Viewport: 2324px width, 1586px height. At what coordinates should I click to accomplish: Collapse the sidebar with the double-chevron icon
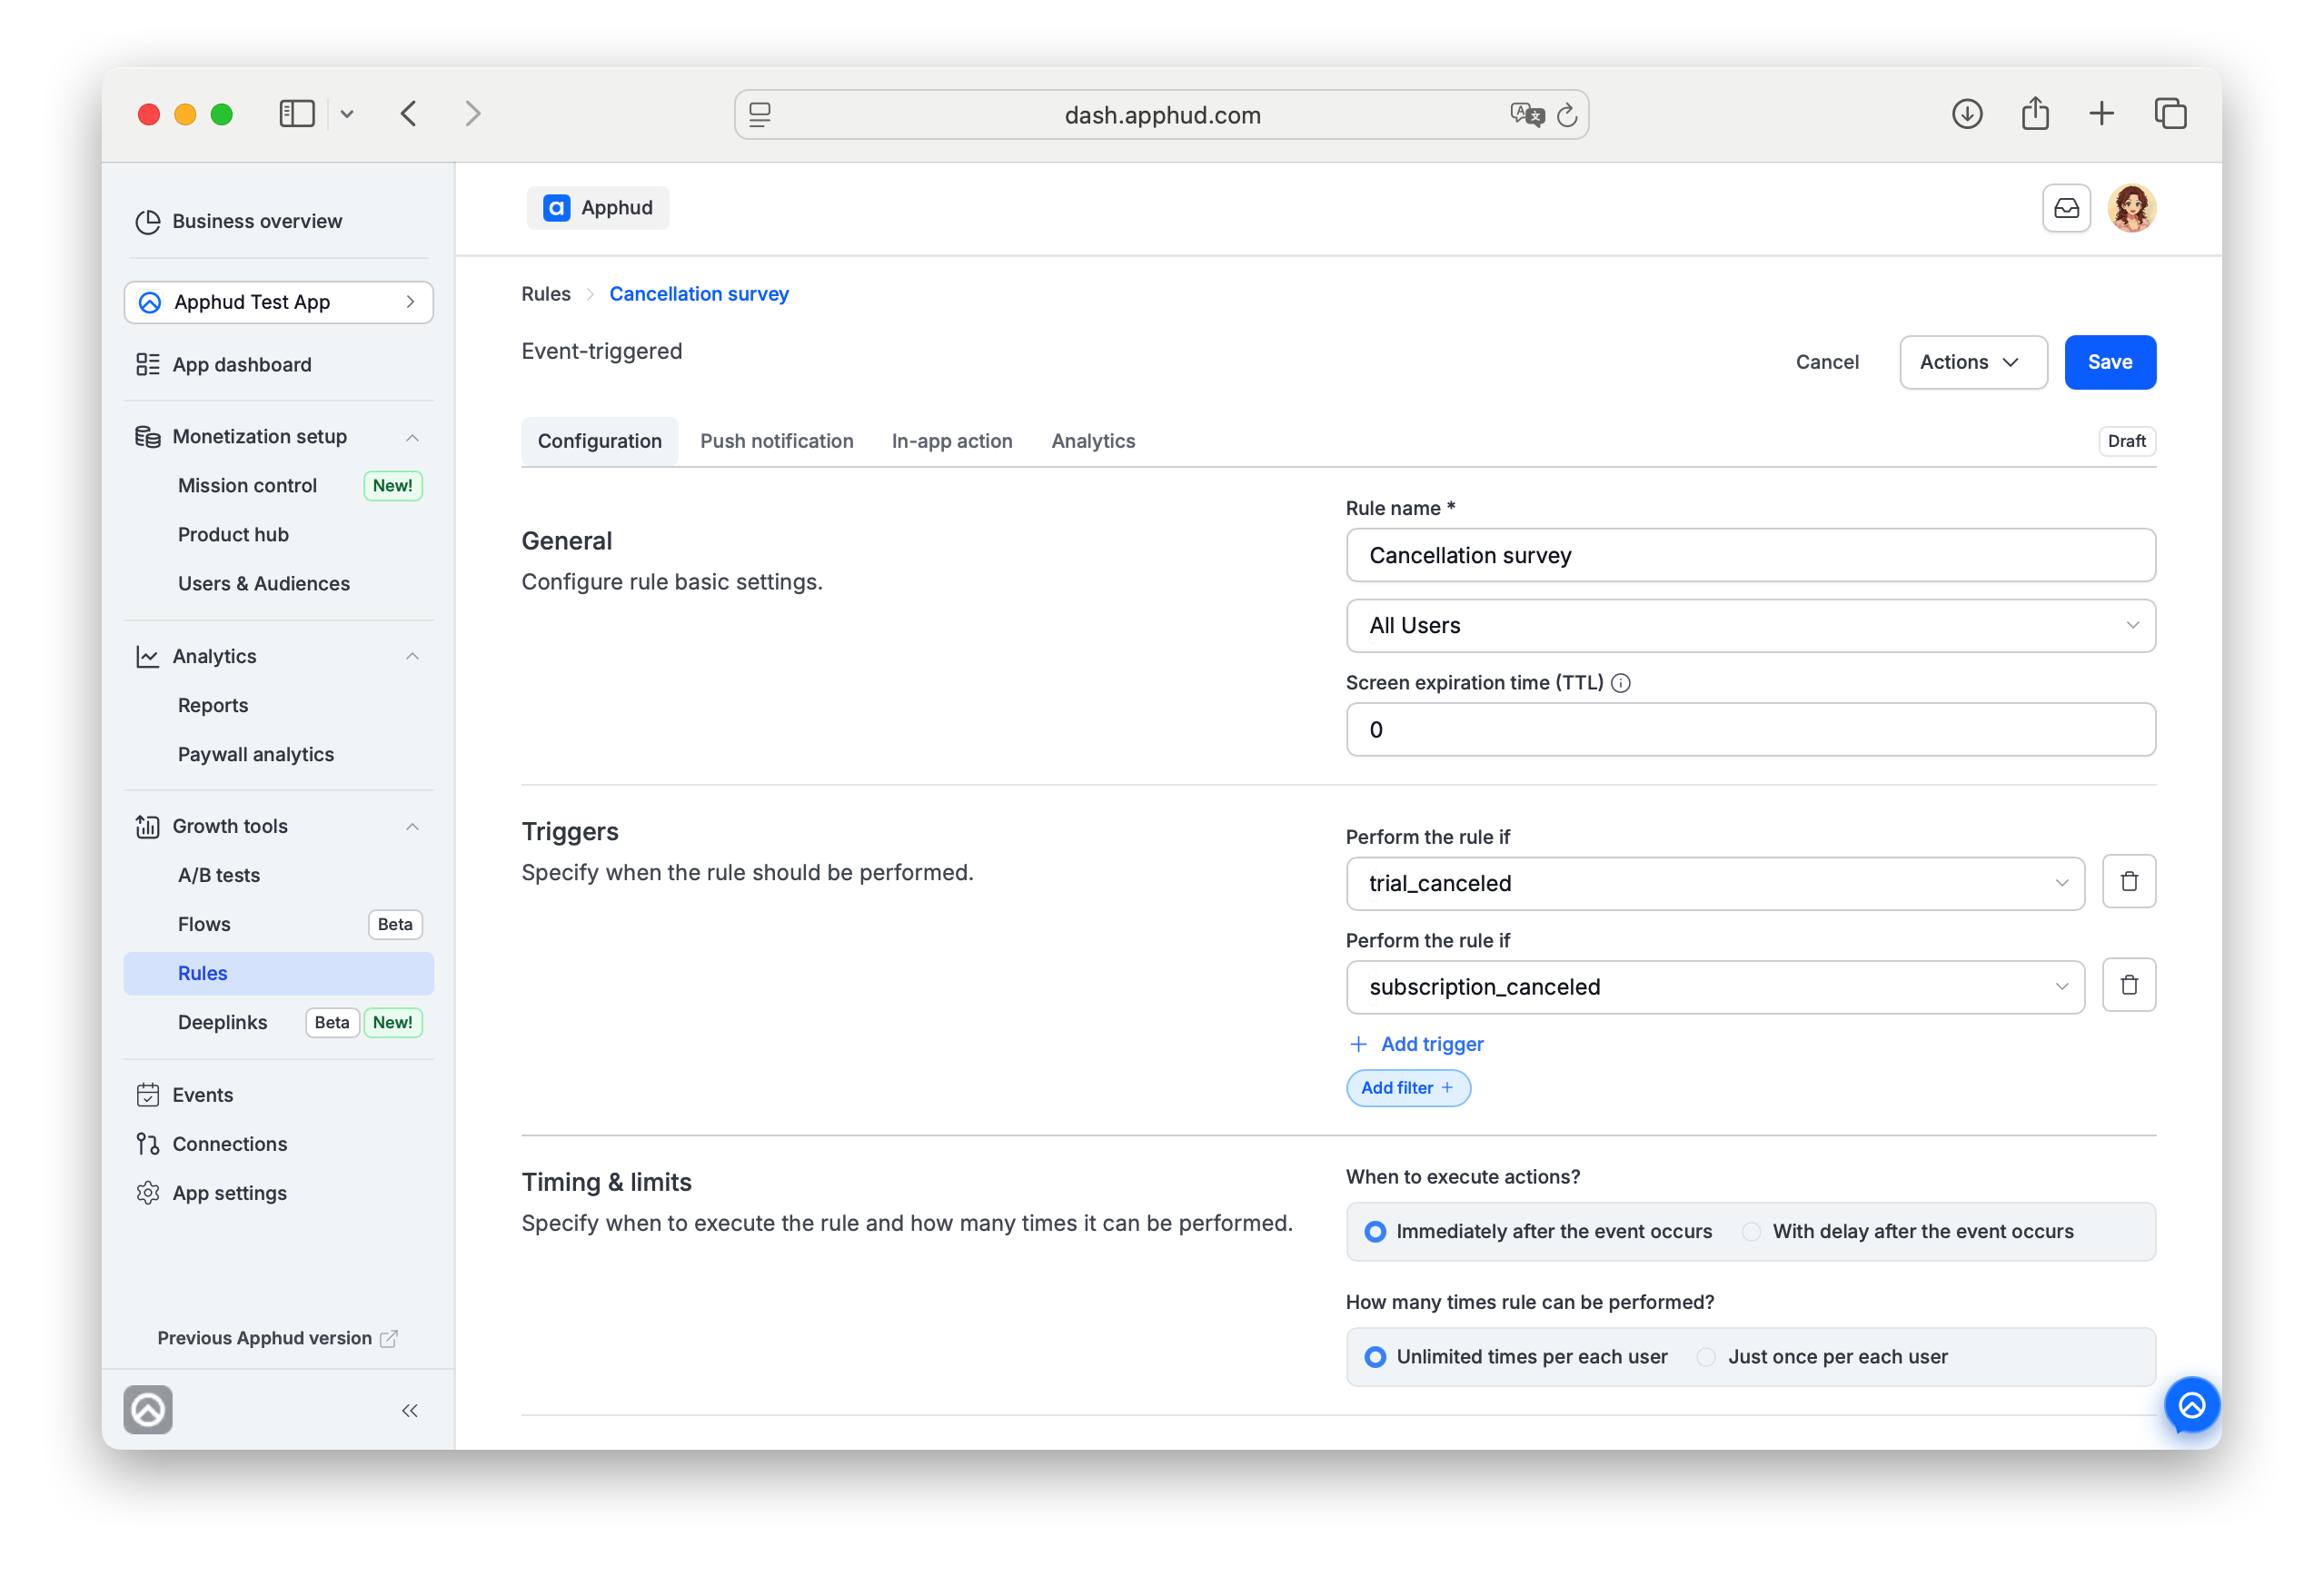[x=409, y=1410]
